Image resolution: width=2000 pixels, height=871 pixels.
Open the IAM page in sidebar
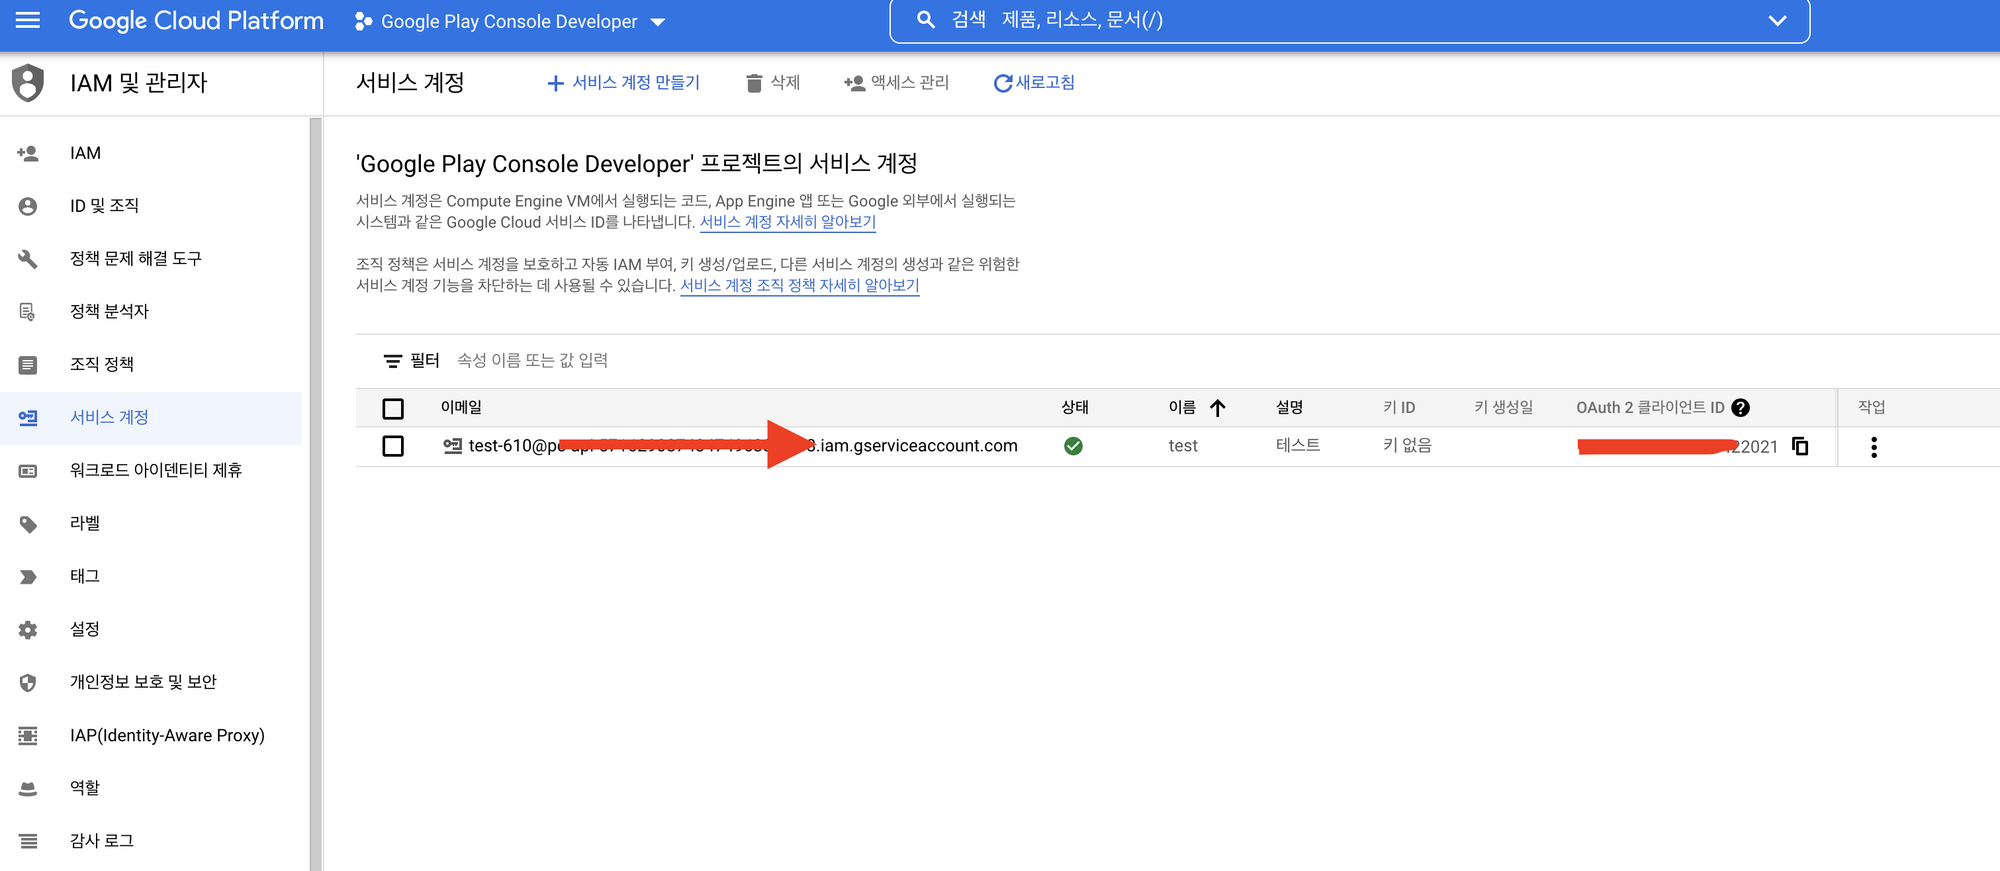tap(85, 153)
